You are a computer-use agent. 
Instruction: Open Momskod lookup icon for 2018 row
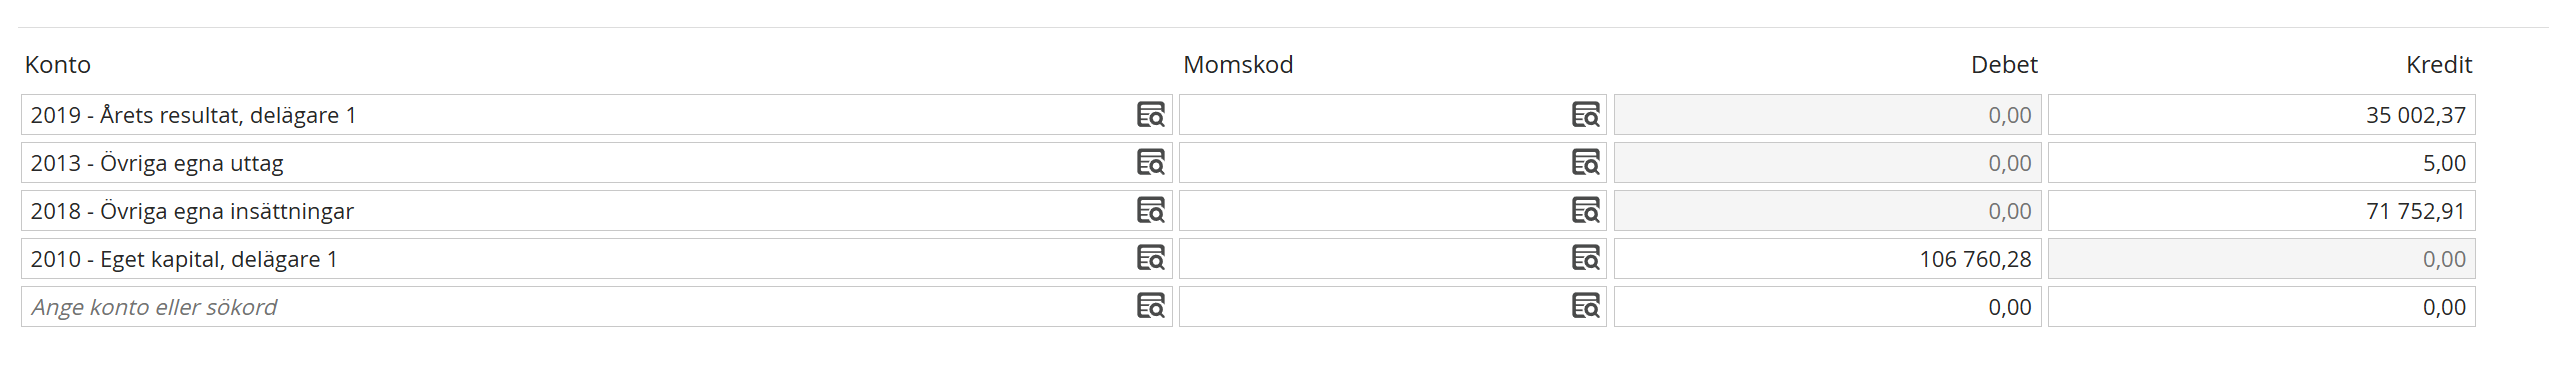[1585, 211]
